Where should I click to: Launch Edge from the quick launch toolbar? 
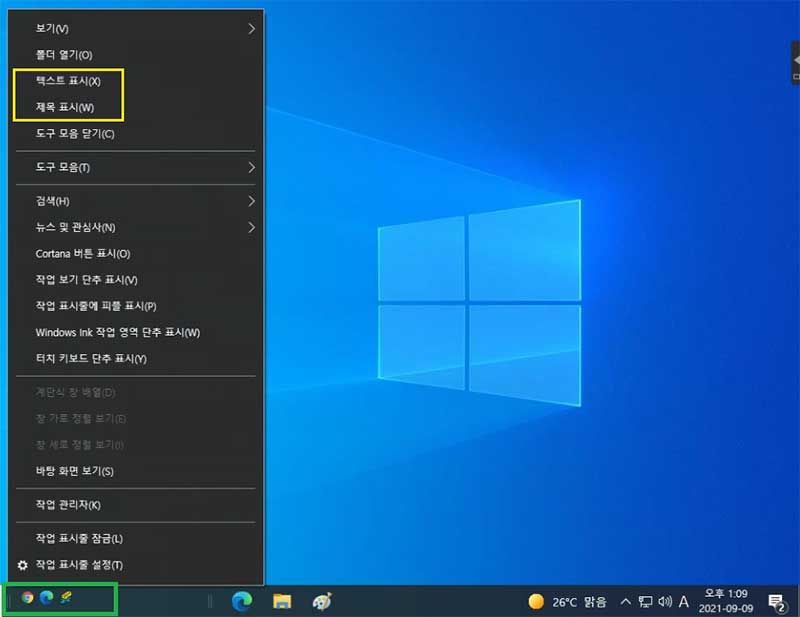tap(46, 597)
